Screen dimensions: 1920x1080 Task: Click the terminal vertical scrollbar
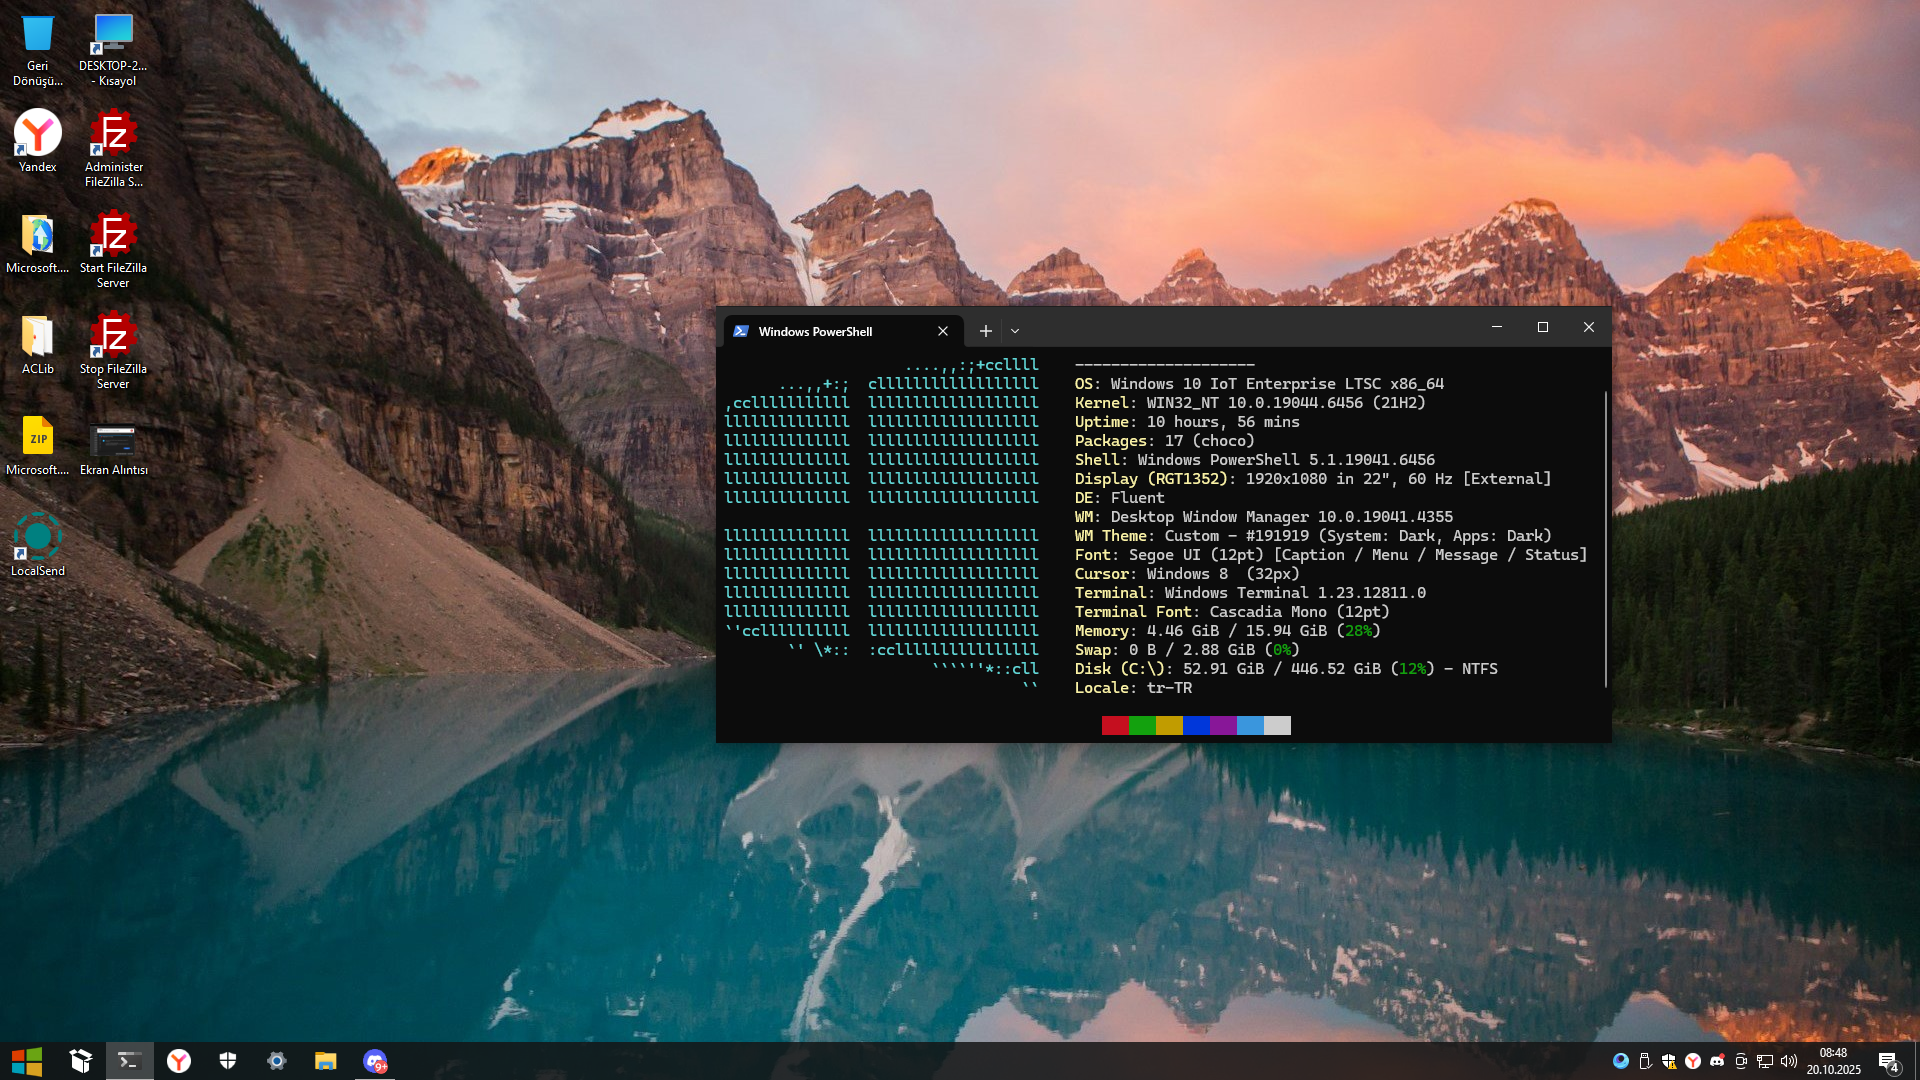1606,539
